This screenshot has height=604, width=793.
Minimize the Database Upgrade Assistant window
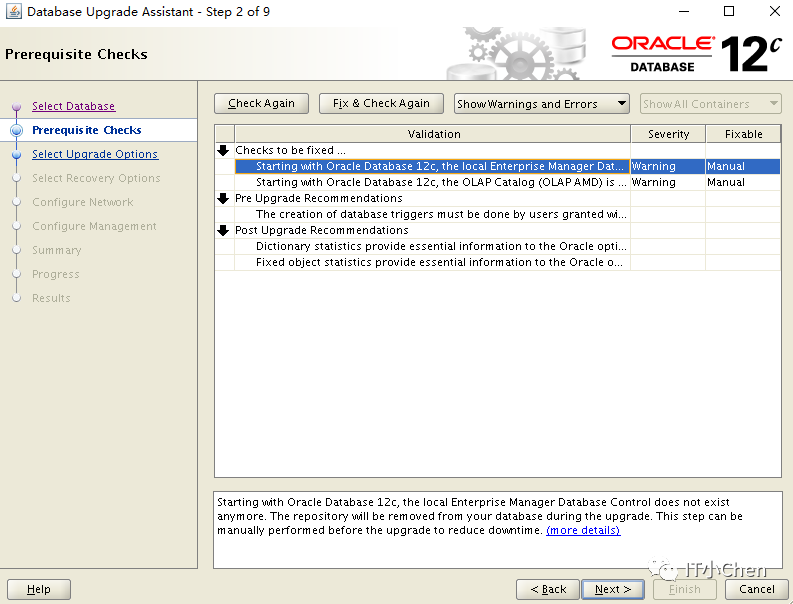[684, 11]
